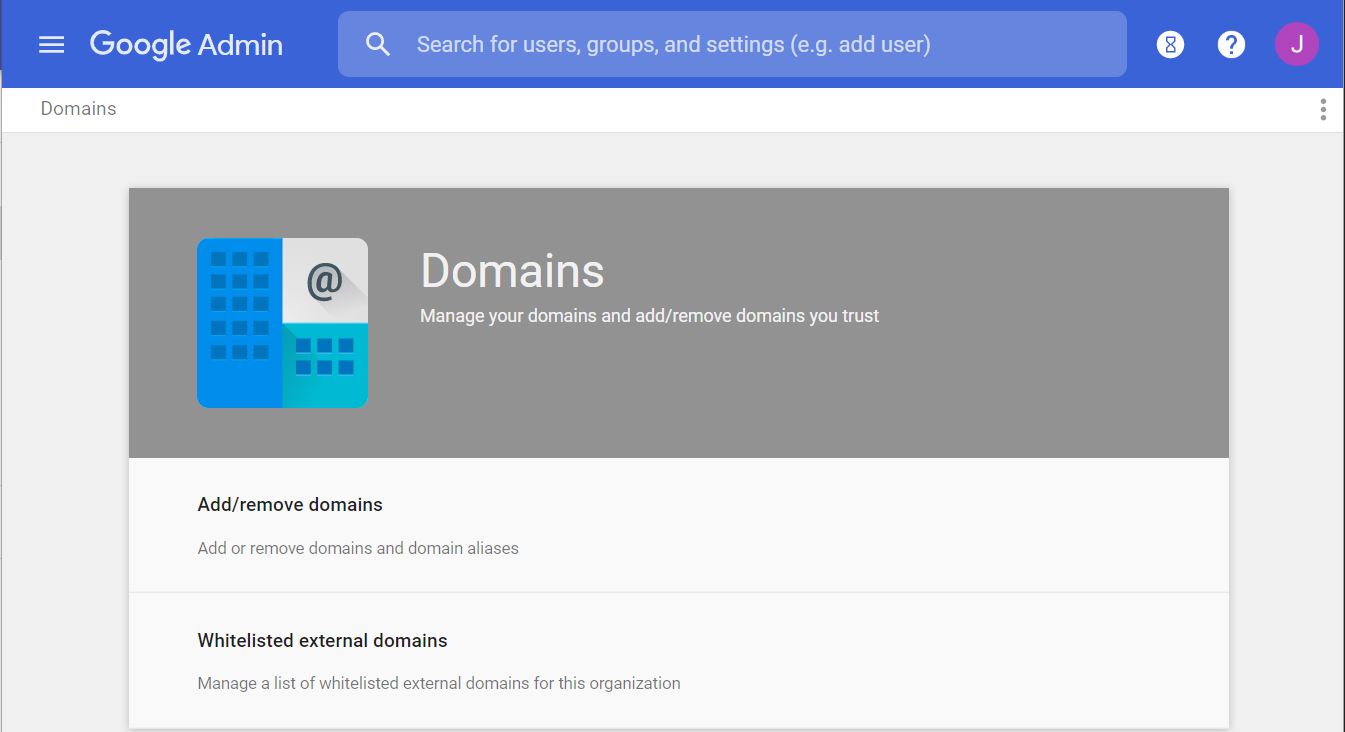Click the Domains page heading
This screenshot has width=1345, height=732.
512,271
